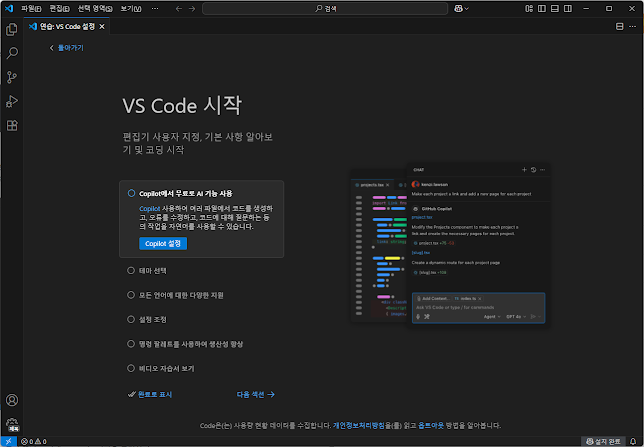Open the Manage gear icon

[12, 424]
